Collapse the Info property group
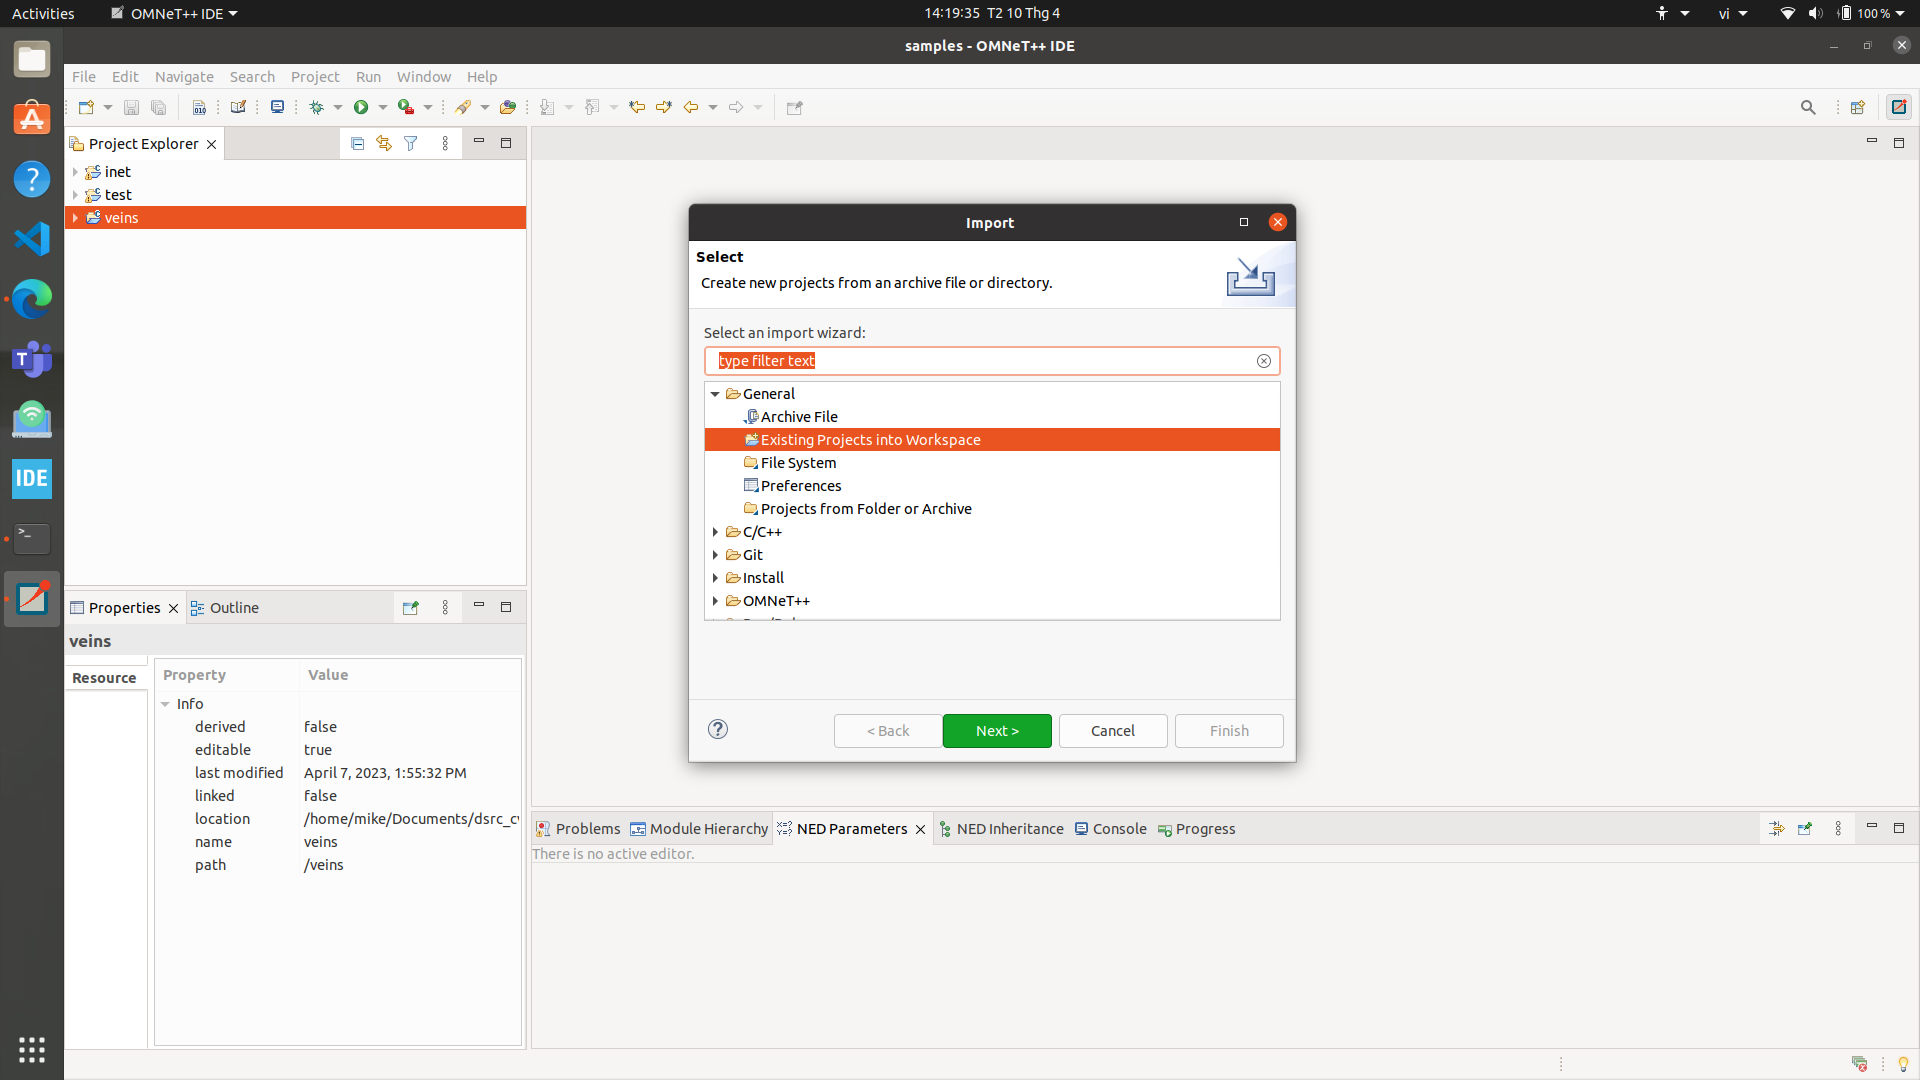This screenshot has width=1920, height=1080. [x=166, y=704]
